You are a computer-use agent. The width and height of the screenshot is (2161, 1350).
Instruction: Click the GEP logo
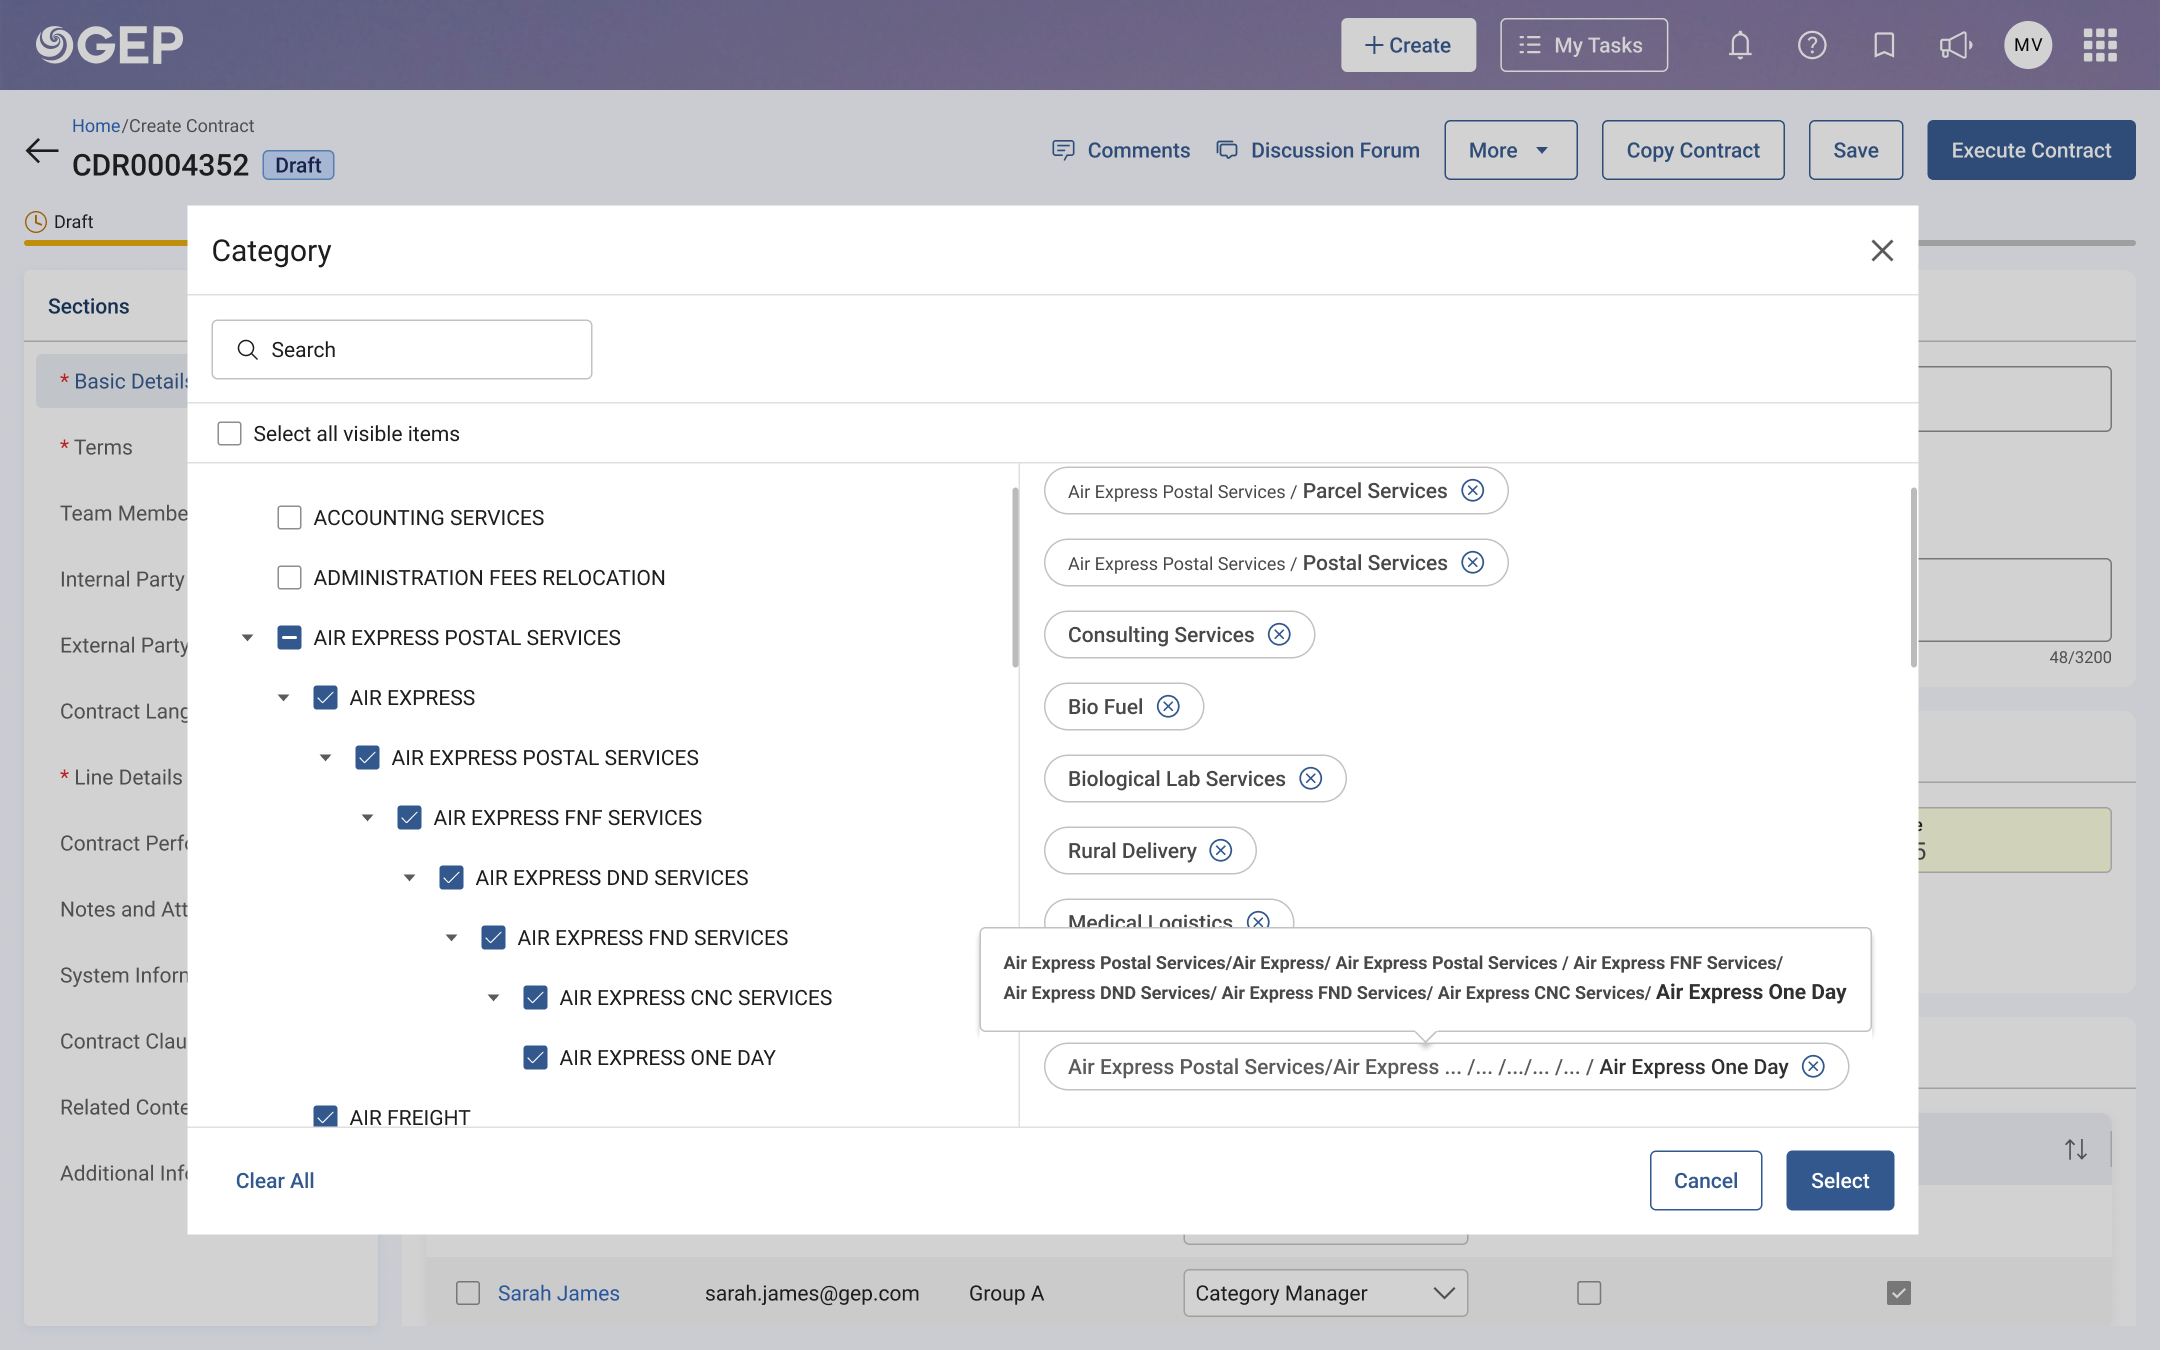click(110, 45)
